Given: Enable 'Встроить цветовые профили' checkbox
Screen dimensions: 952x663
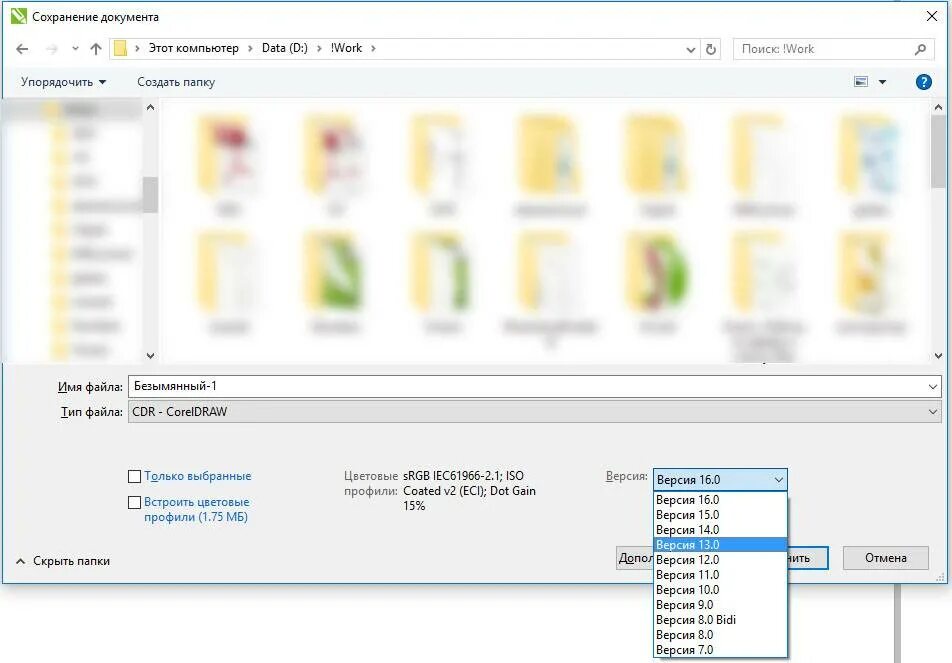Looking at the screenshot, I should [x=135, y=502].
